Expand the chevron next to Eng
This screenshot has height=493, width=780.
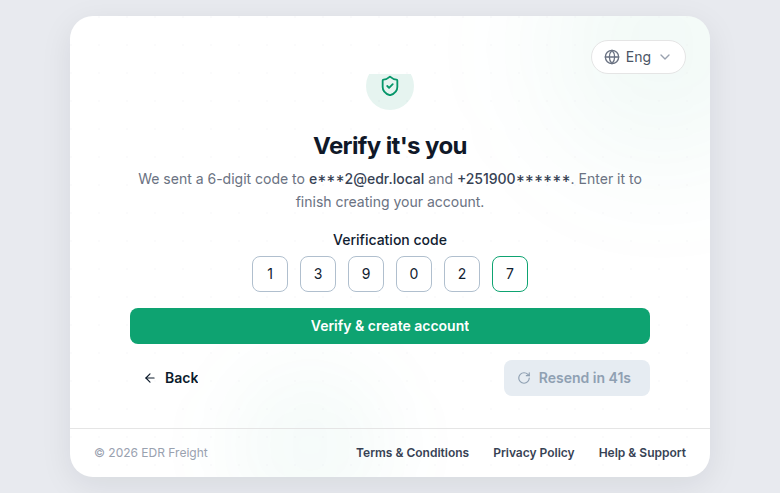[x=665, y=57]
